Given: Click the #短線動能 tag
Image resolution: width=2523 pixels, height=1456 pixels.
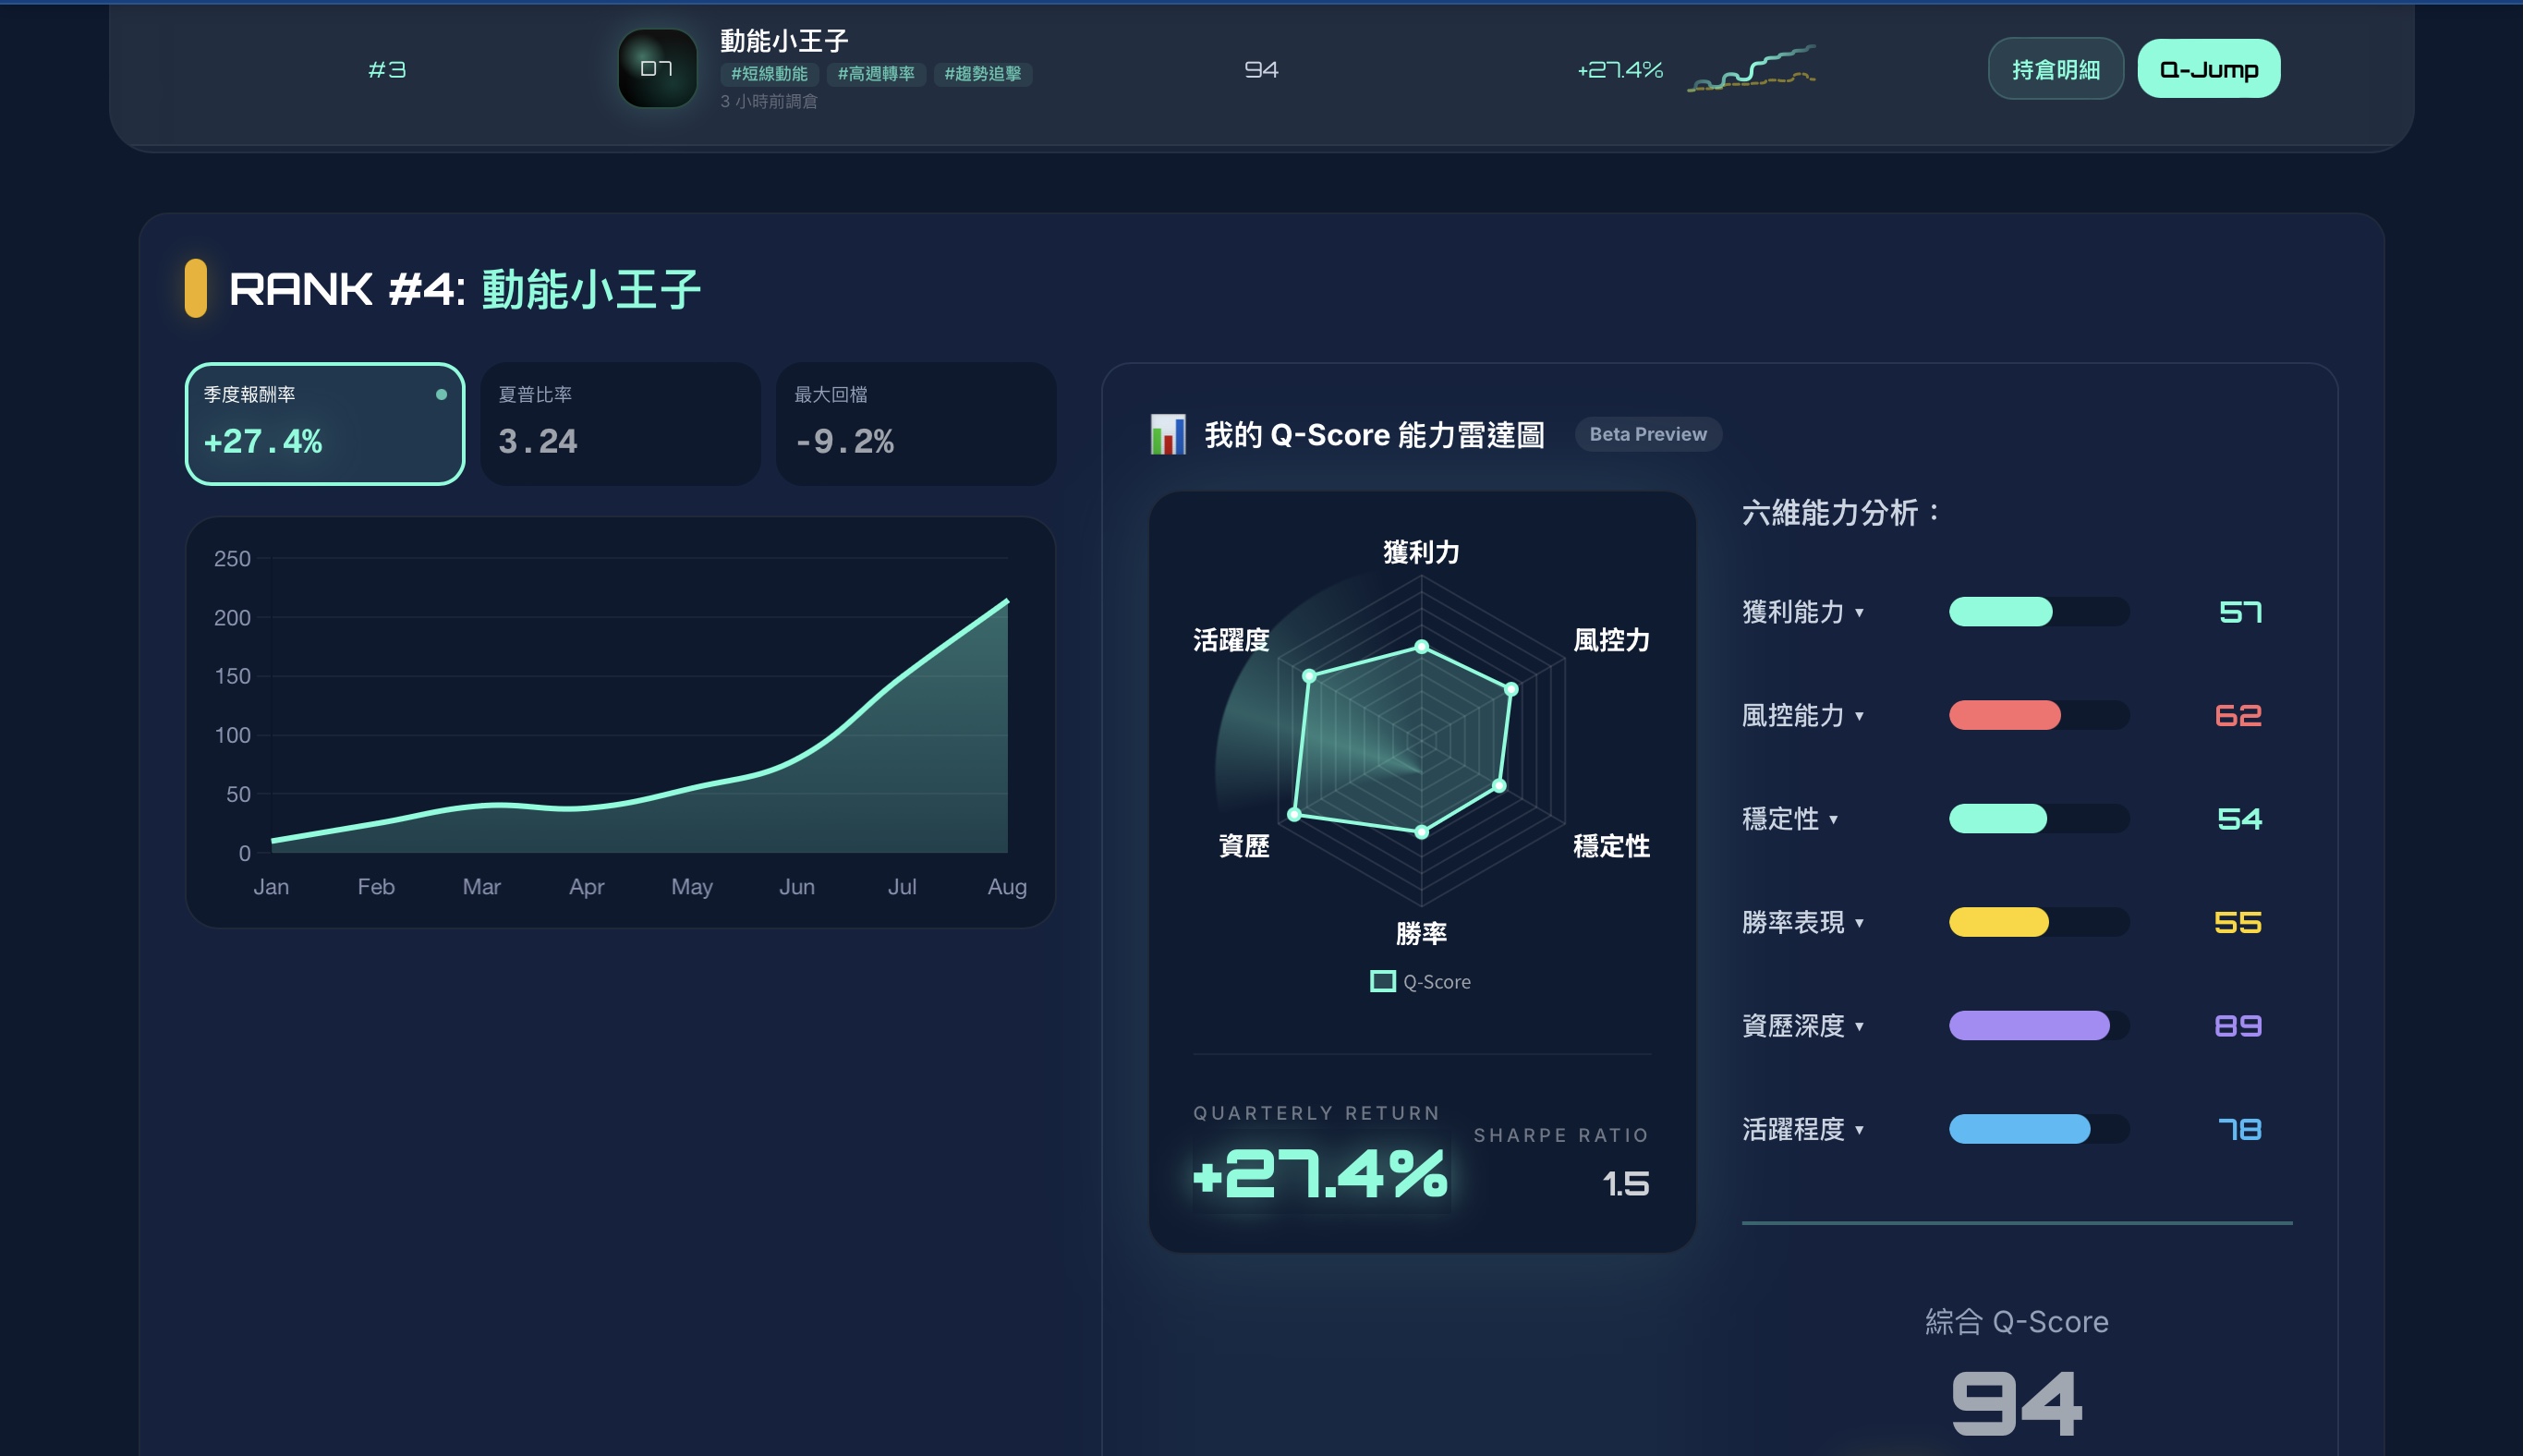Looking at the screenshot, I should (x=769, y=74).
